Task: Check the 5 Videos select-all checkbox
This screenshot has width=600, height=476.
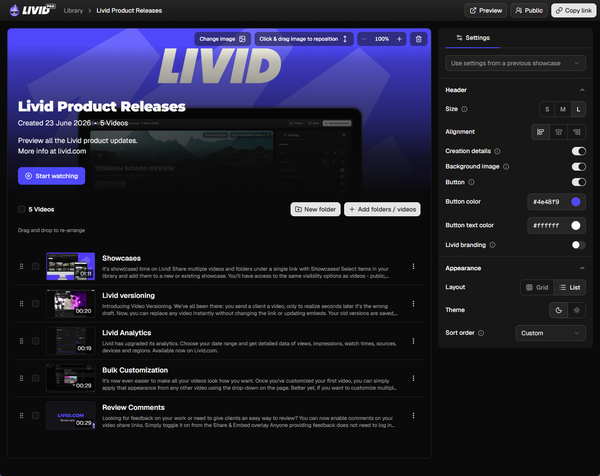Action: [x=21, y=209]
